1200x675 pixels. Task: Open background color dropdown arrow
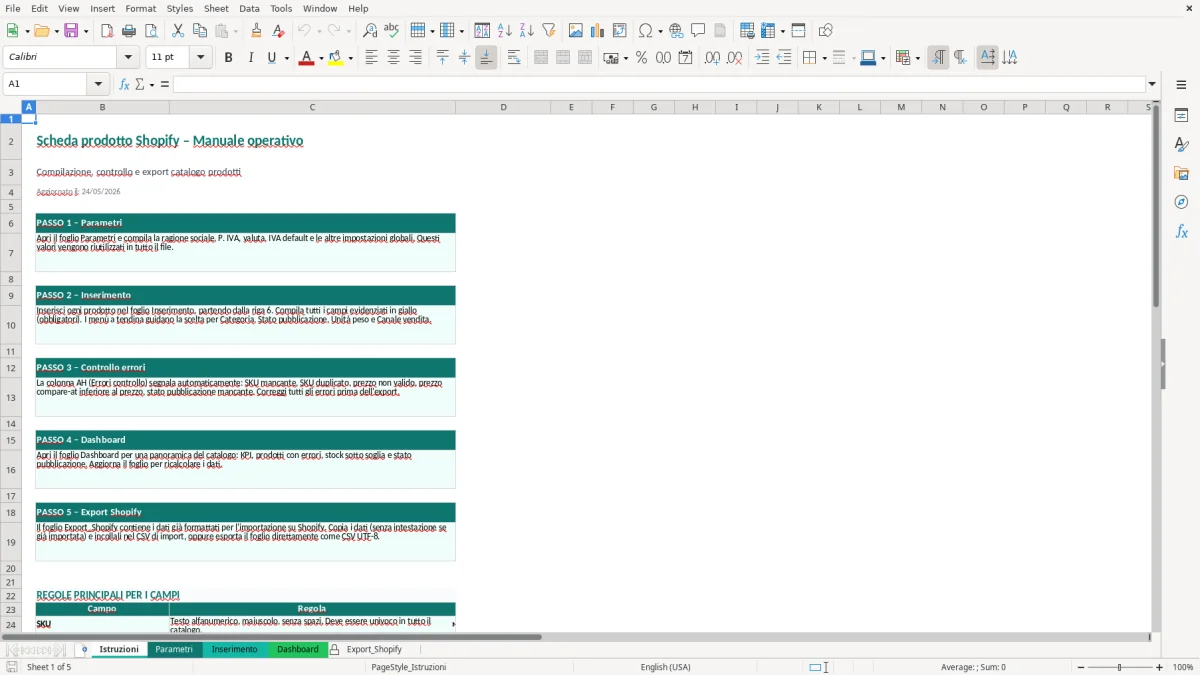pyautogui.click(x=350, y=58)
